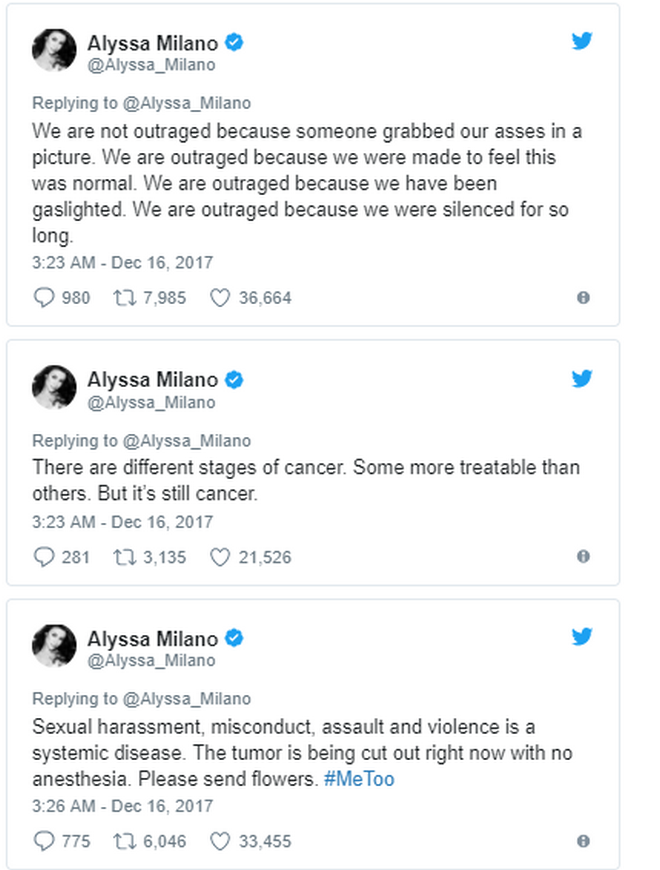Open the info icon on the cancer tweet
The height and width of the screenshot is (870, 660).
pos(583,557)
